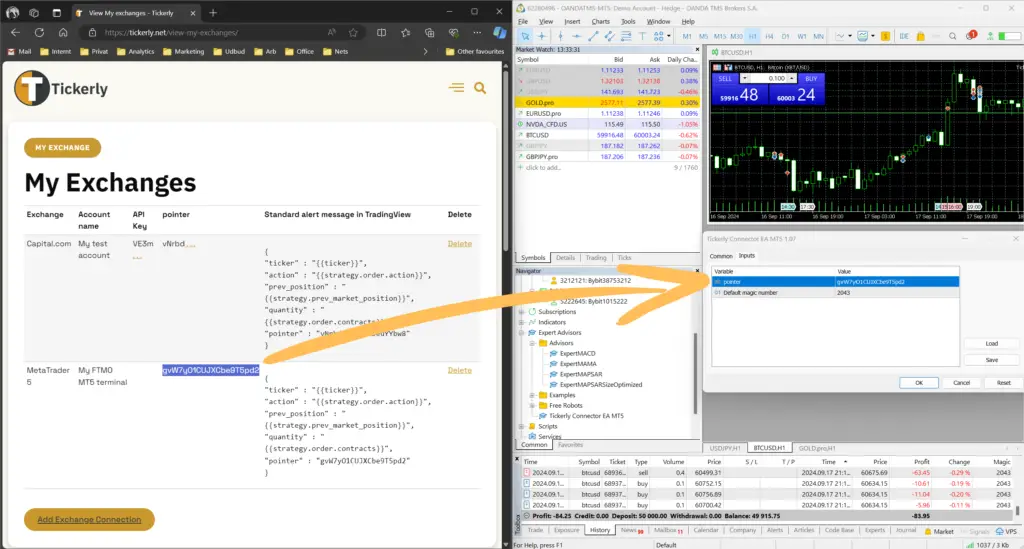Click Cancel in the Tickerly Connector dialog
Image resolution: width=1024 pixels, height=549 pixels.
pyautogui.click(x=961, y=383)
